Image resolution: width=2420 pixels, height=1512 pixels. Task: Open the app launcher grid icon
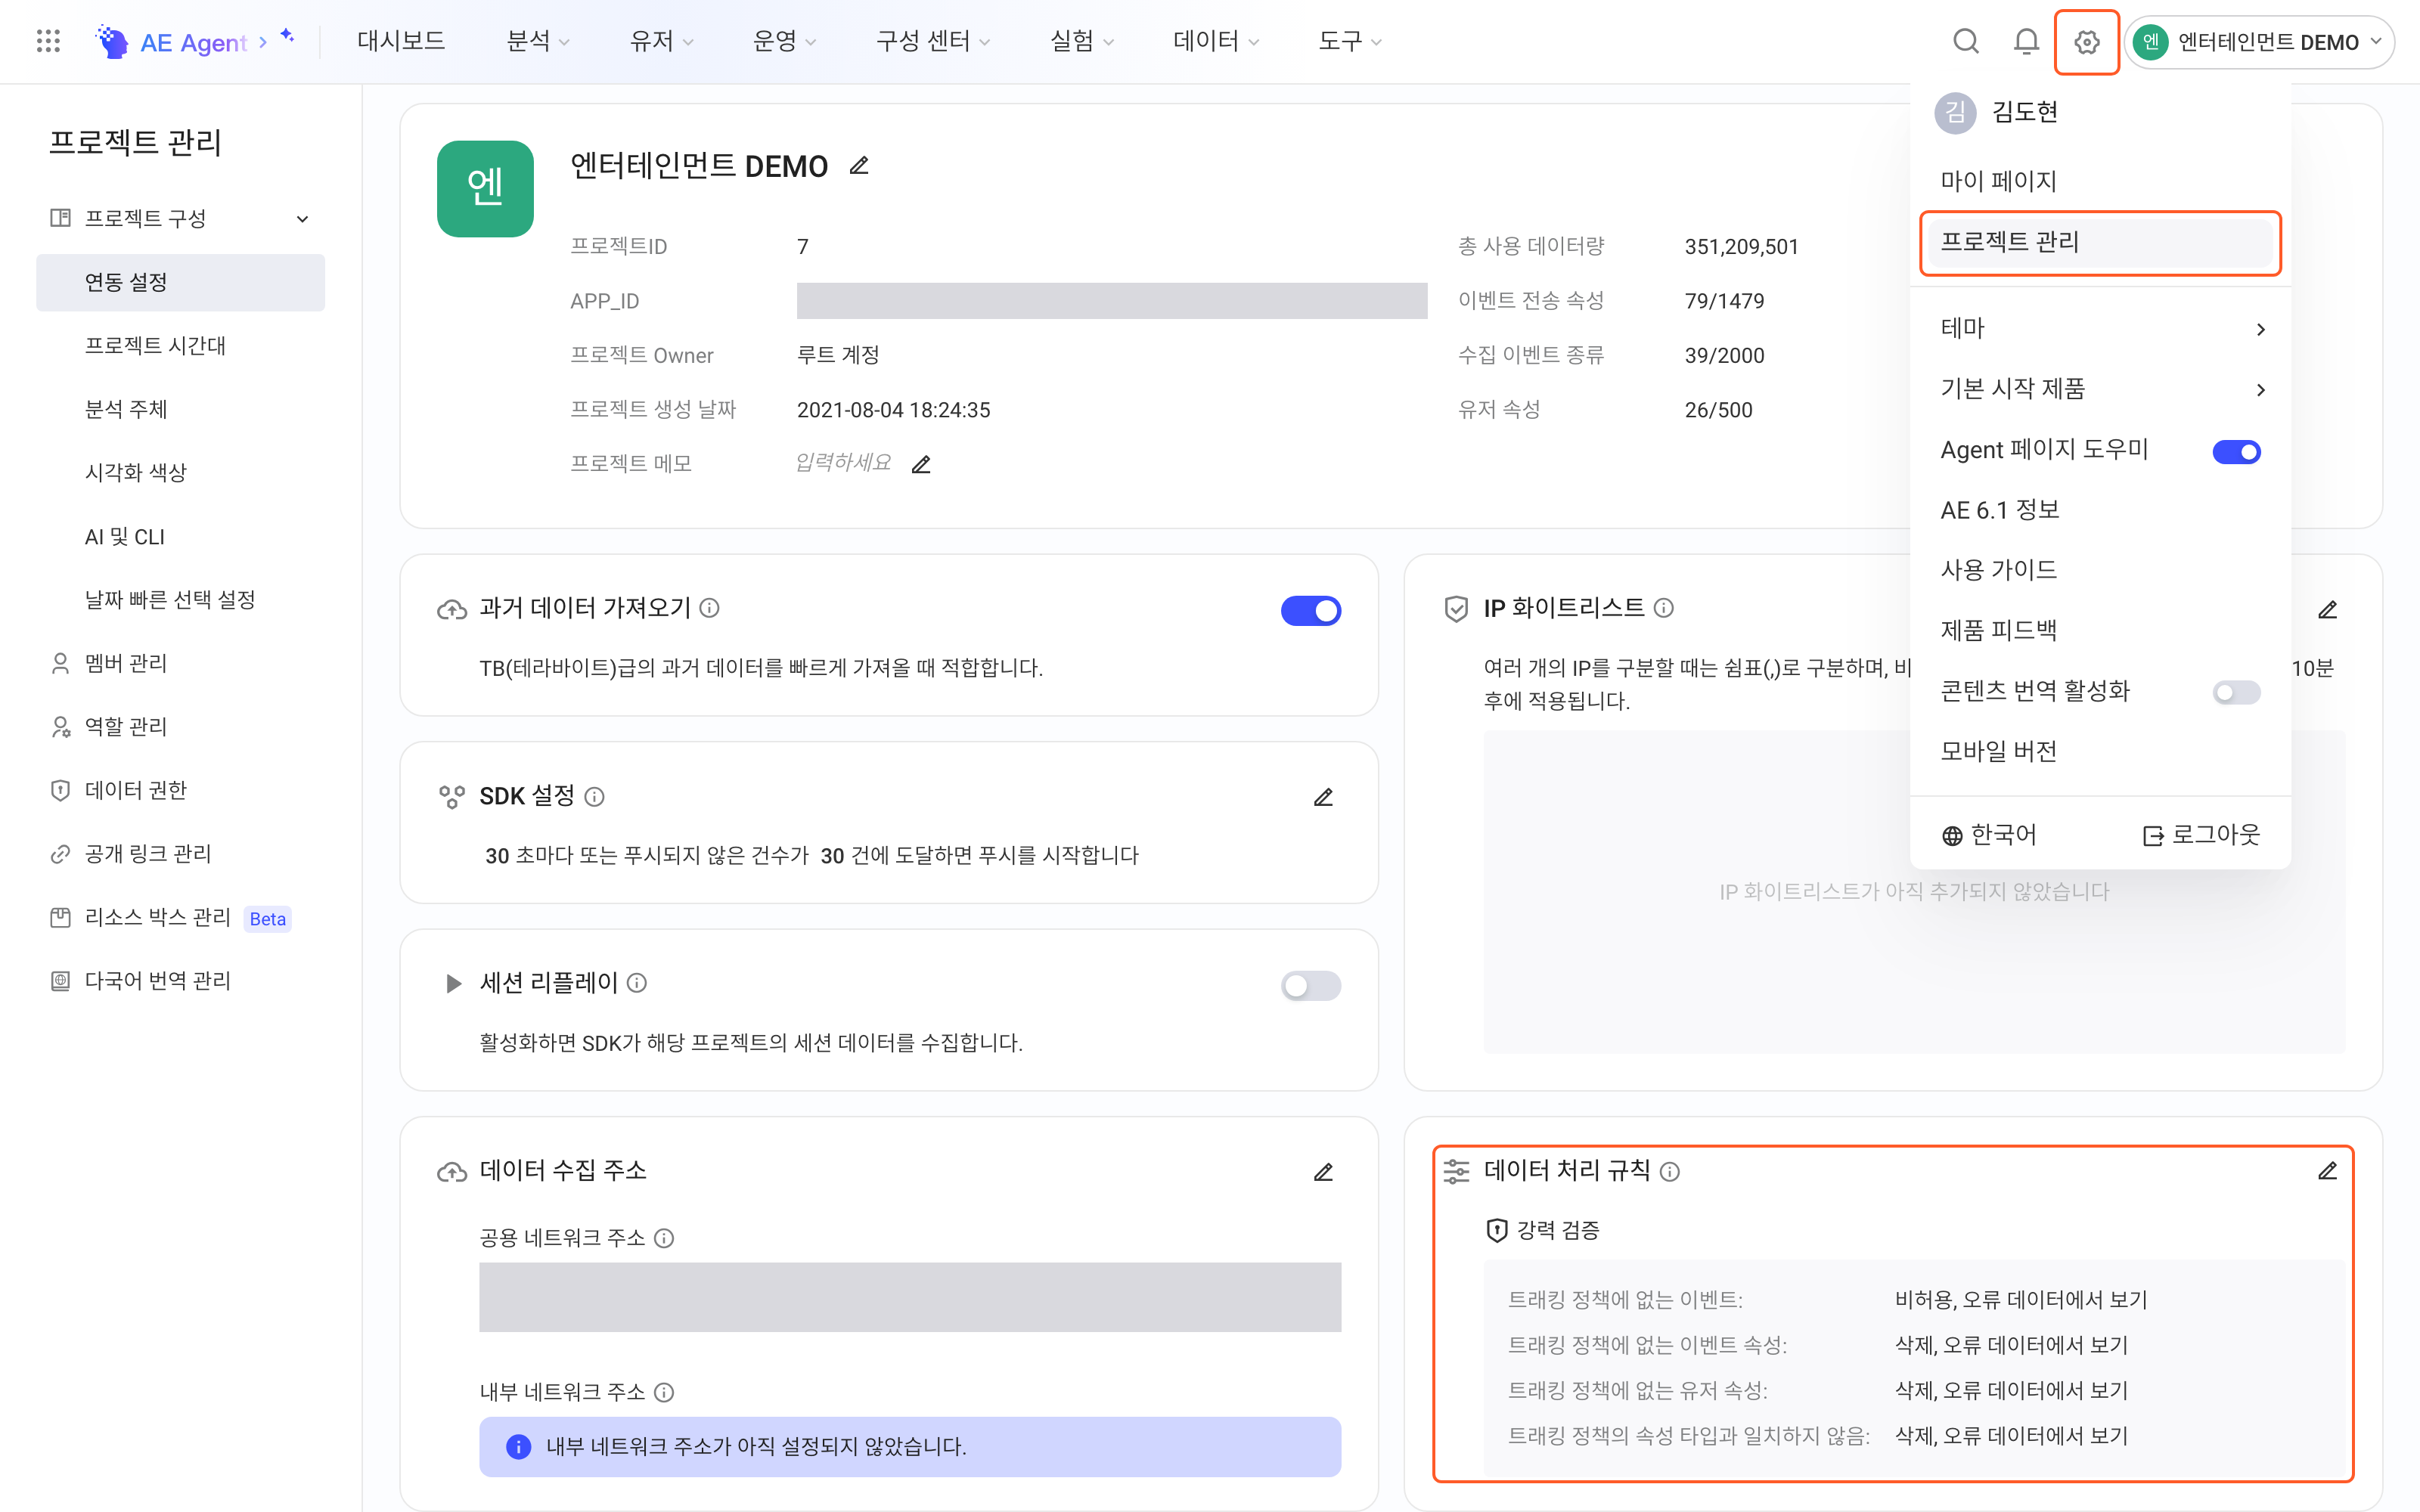tap(48, 41)
